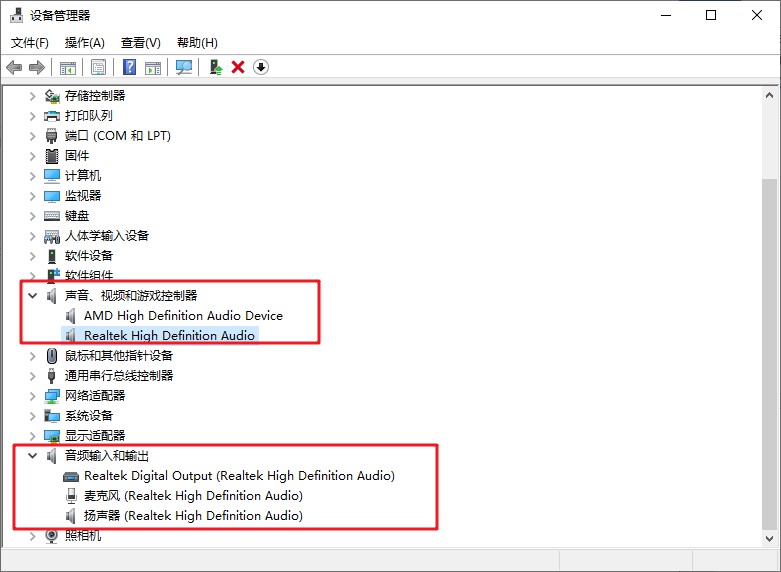Click the keyboard category icon
This screenshot has width=781, height=572.
tap(52, 216)
